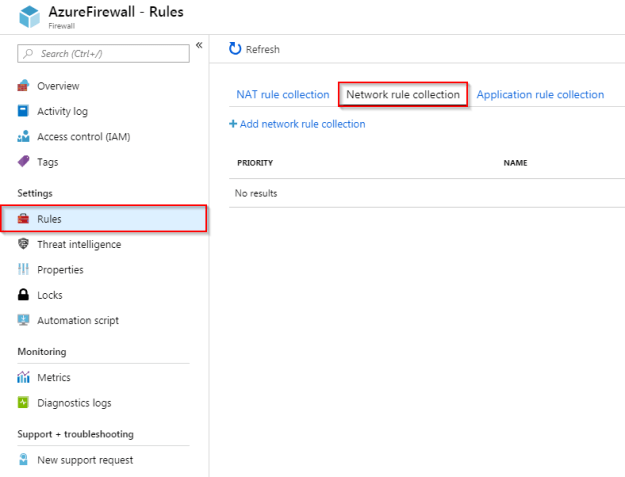The height and width of the screenshot is (477, 625).
Task: Select Rules under Settings
Action: [x=104, y=218]
